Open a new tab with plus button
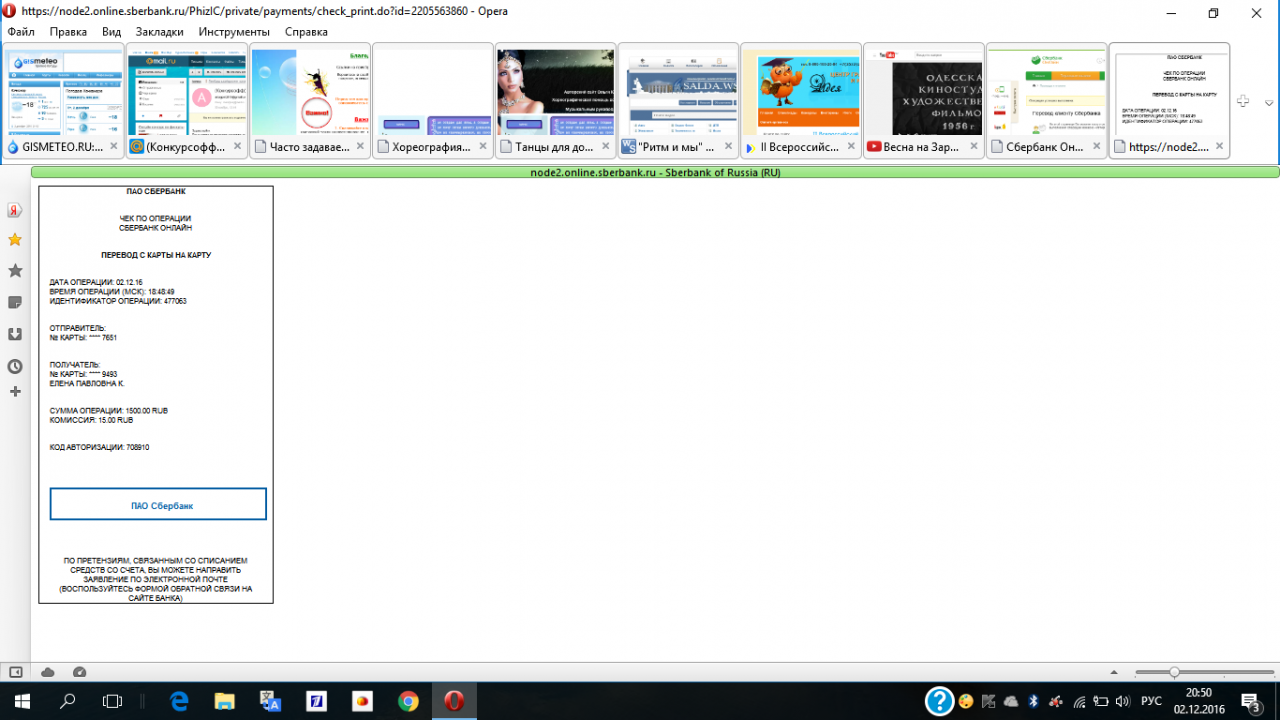1280x720 pixels. click(1243, 101)
